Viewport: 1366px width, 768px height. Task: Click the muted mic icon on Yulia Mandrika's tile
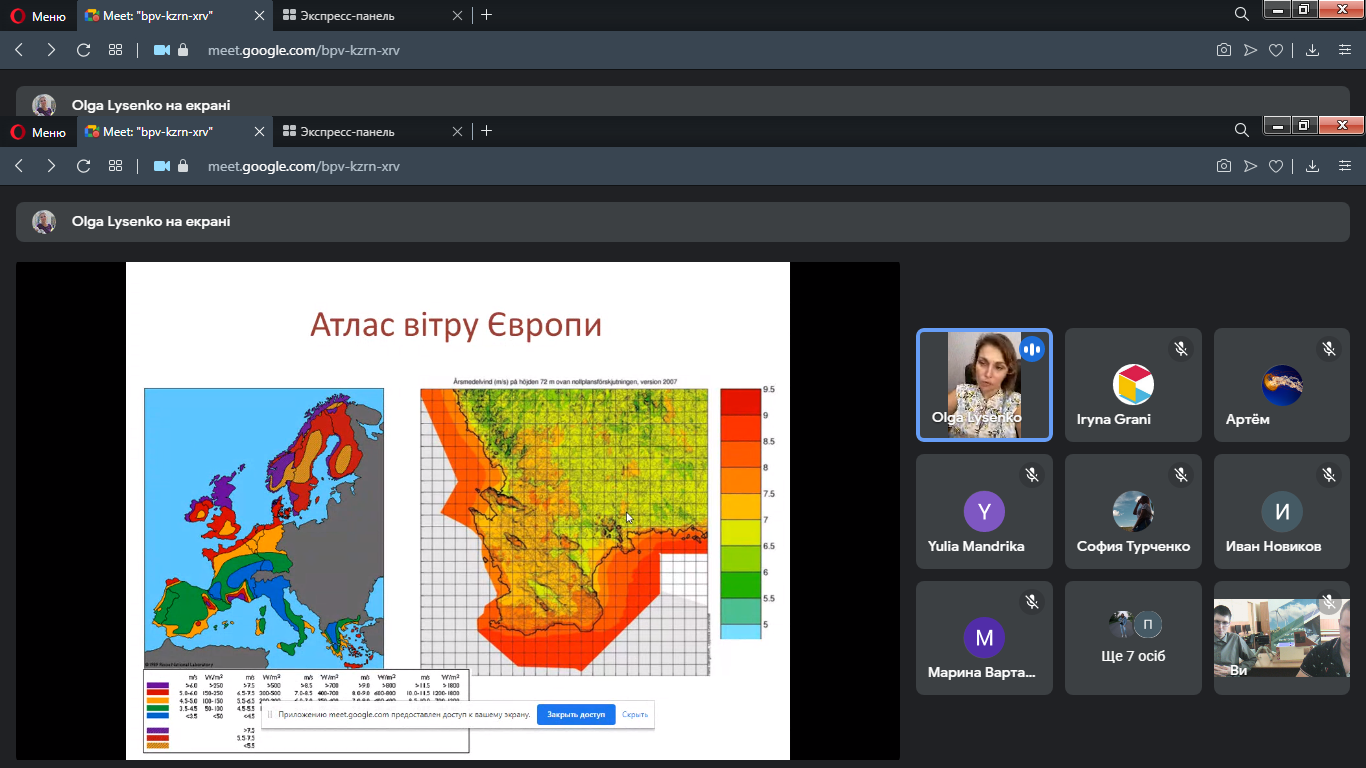pyautogui.click(x=1031, y=476)
